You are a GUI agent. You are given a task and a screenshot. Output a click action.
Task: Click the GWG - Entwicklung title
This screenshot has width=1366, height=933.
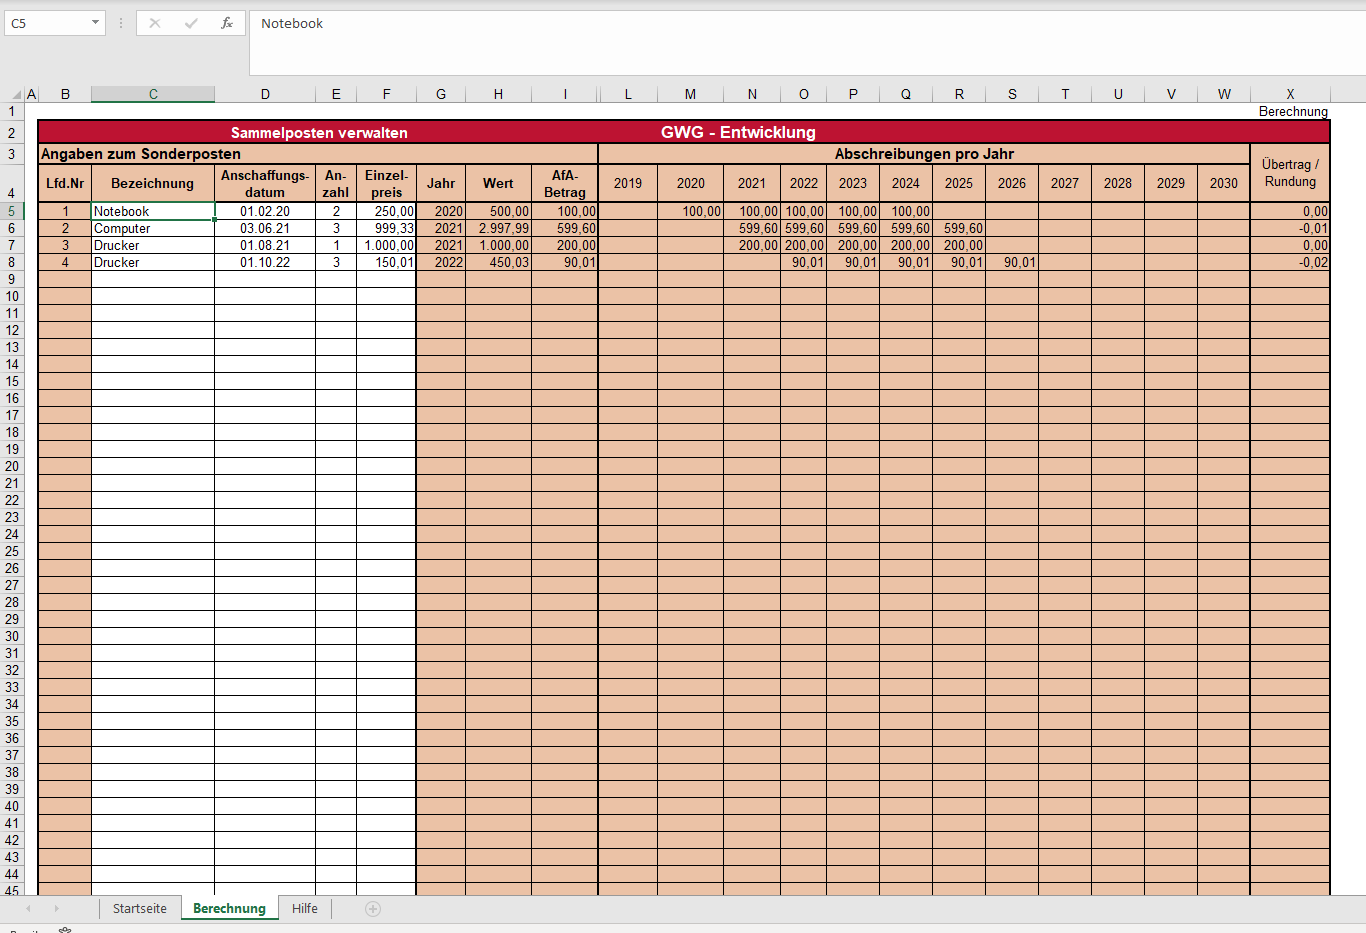[738, 132]
